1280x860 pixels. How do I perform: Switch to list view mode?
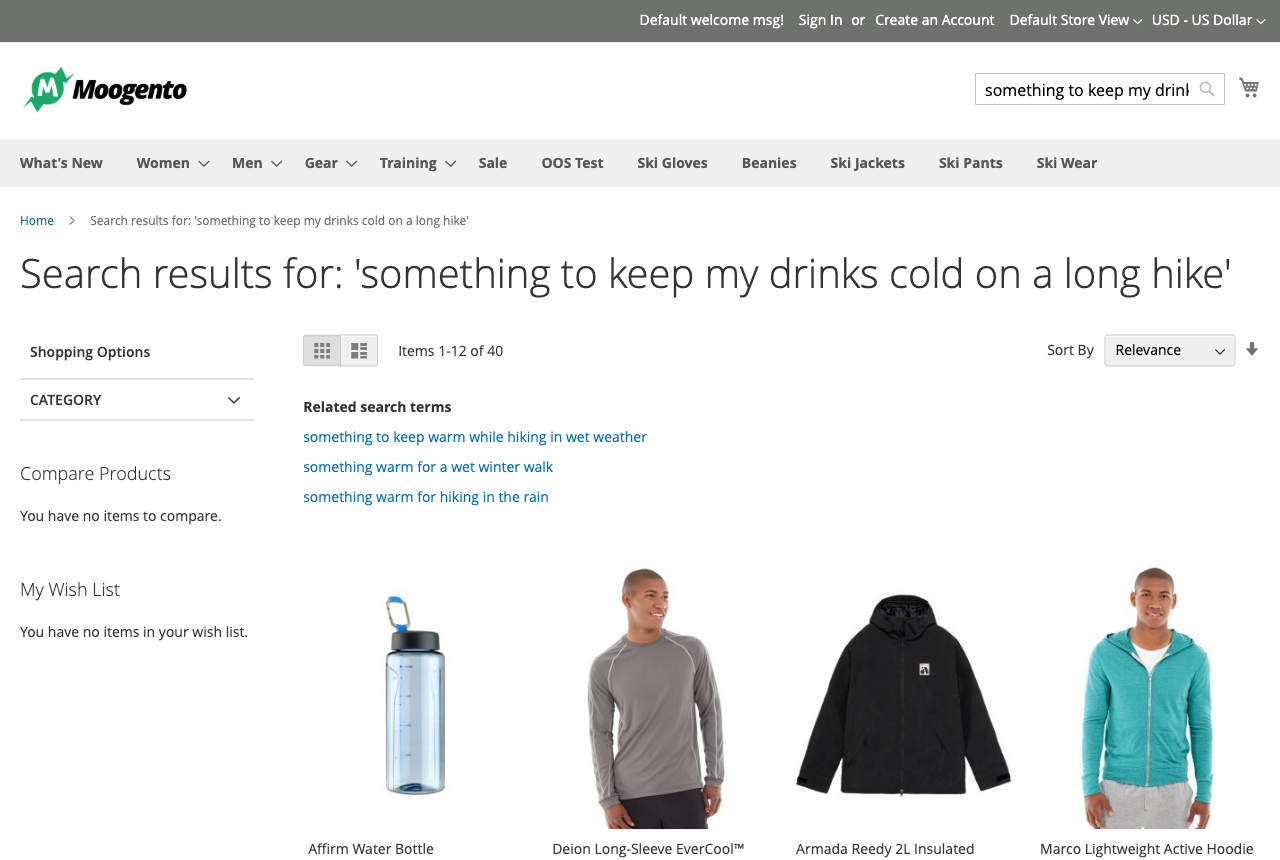(359, 351)
